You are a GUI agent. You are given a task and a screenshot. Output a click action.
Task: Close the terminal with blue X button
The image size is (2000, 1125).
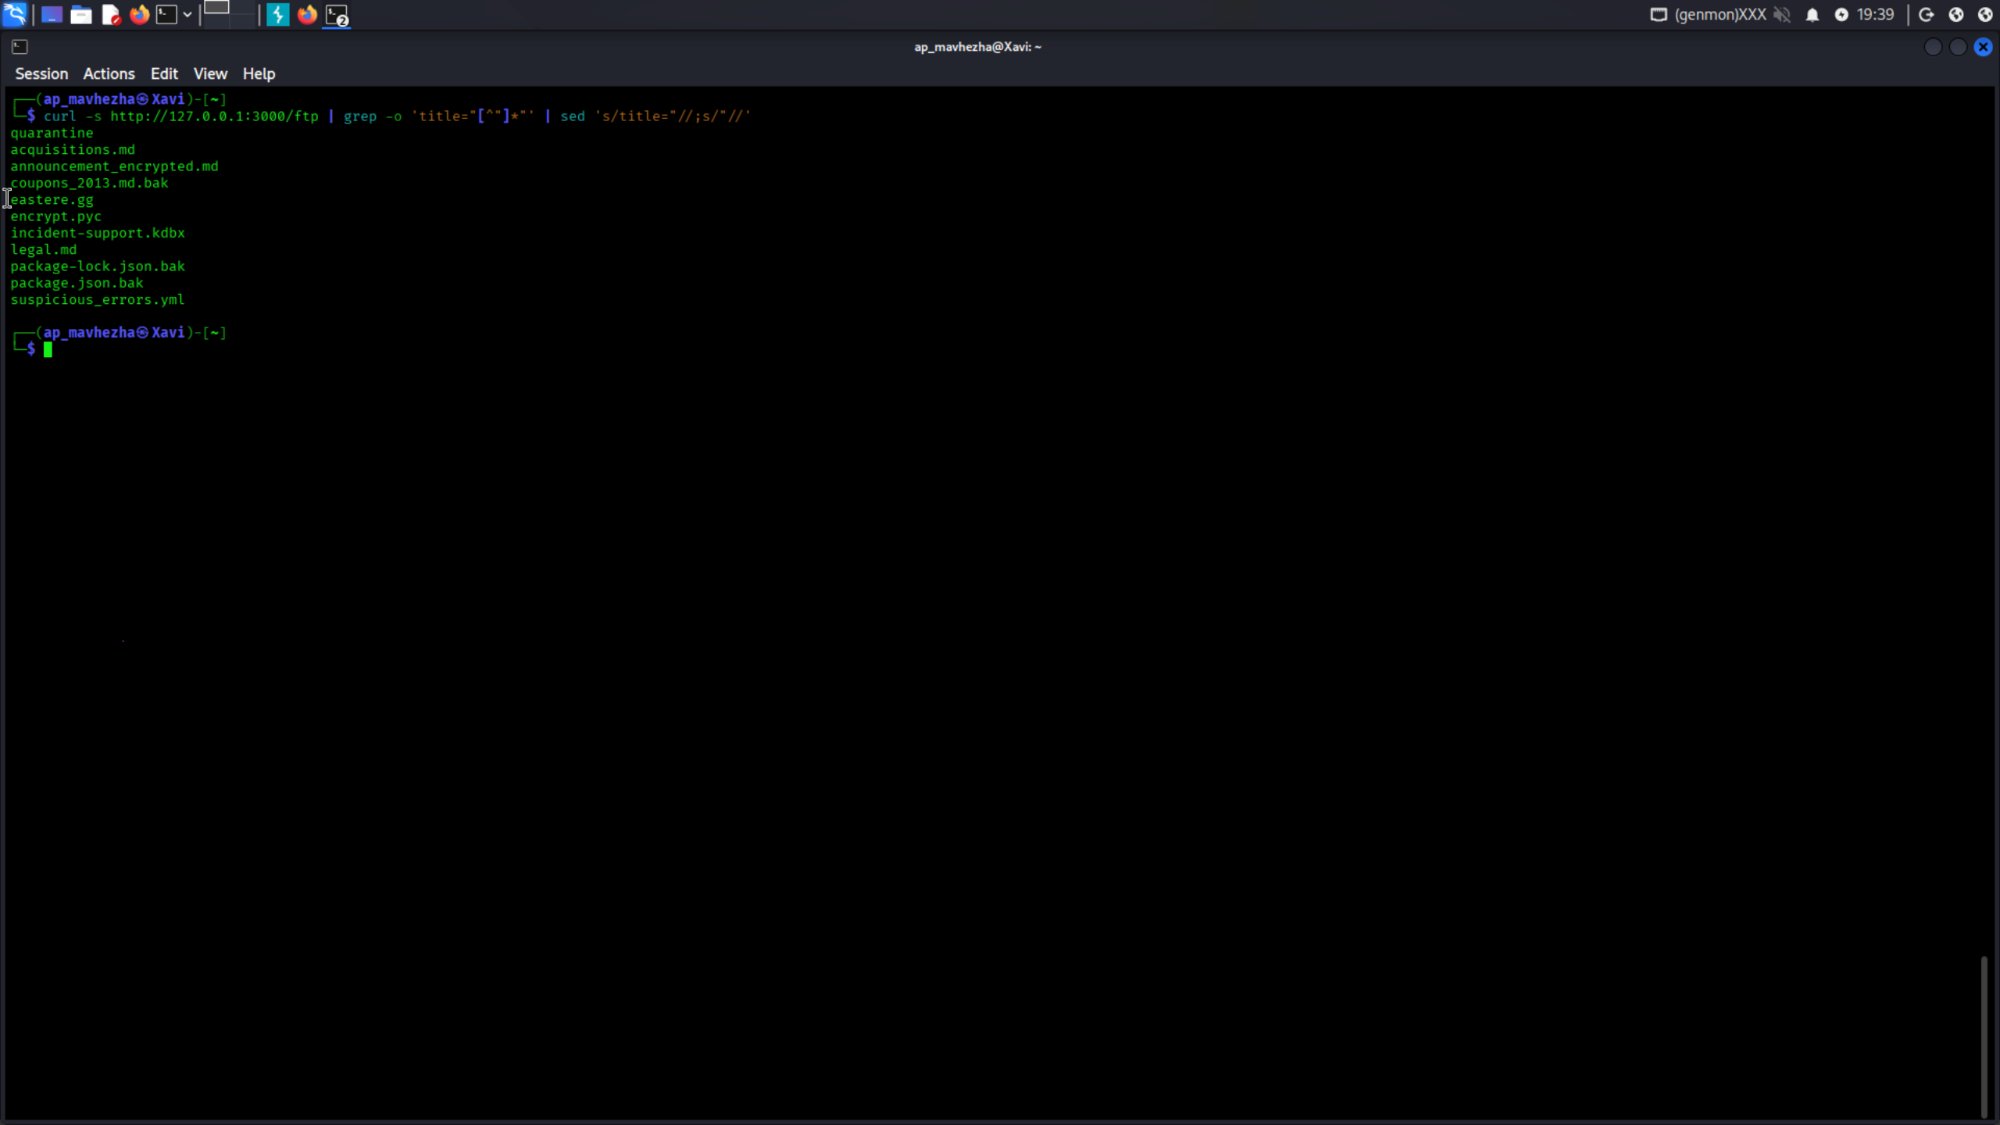[x=1983, y=47]
